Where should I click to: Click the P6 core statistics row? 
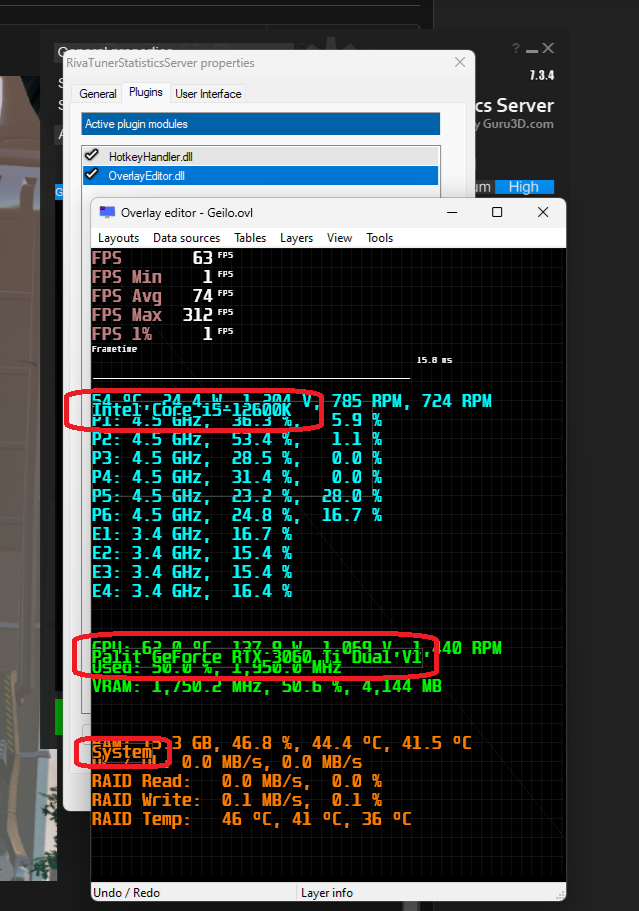click(x=236, y=515)
